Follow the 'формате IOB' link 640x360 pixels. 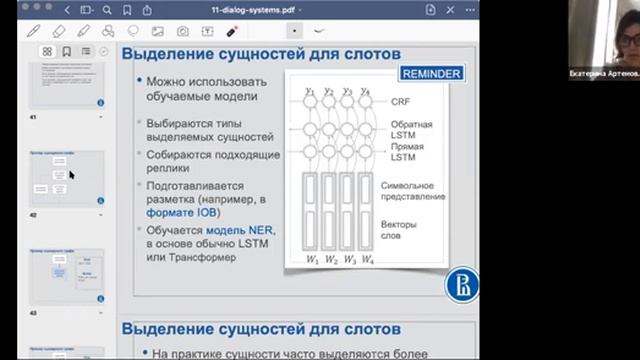pos(183,213)
